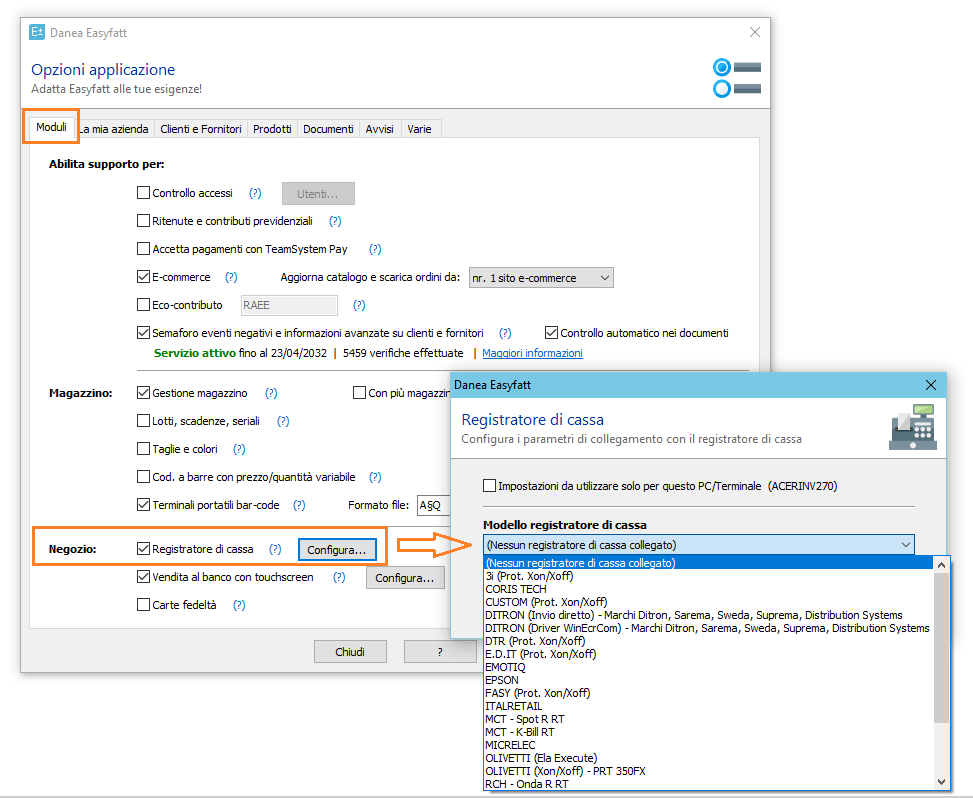Image resolution: width=973 pixels, height=798 pixels.
Task: Enable Carte fedeltà checkbox
Action: pyautogui.click(x=143, y=604)
